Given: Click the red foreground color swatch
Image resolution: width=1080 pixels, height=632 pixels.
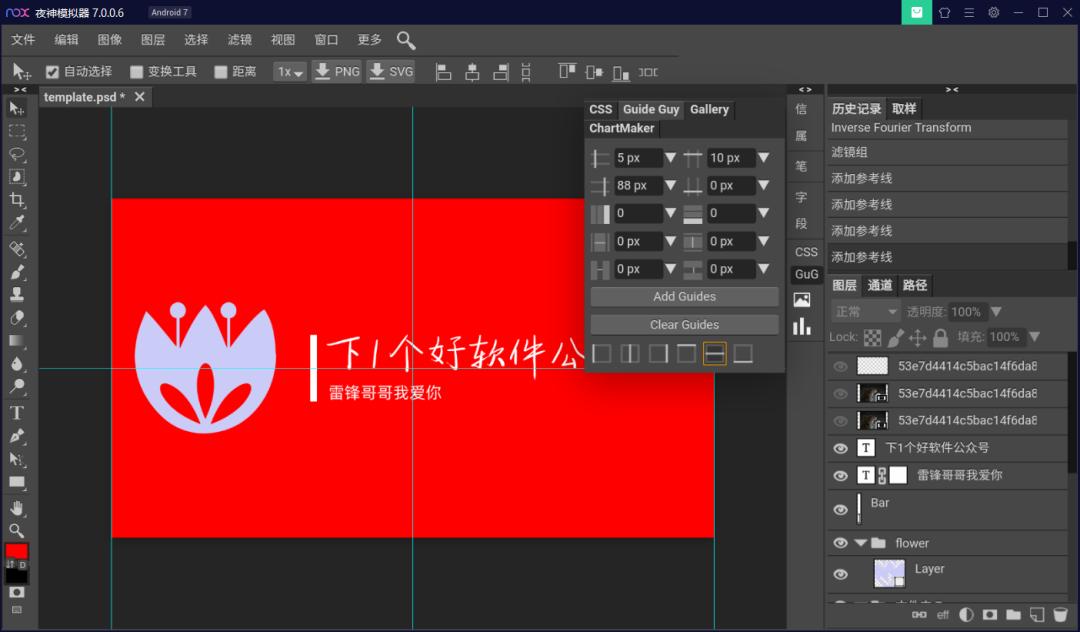Looking at the screenshot, I should pos(15,550).
